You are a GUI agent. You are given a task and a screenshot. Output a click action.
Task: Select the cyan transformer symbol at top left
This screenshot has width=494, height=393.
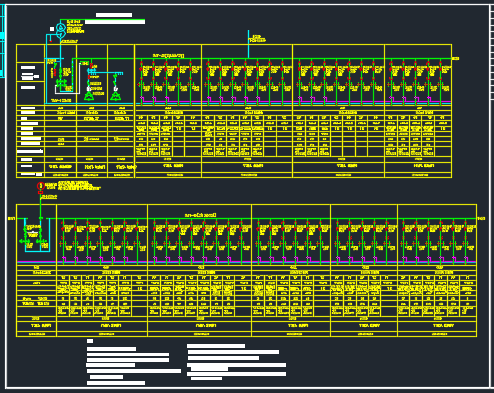pos(60,30)
